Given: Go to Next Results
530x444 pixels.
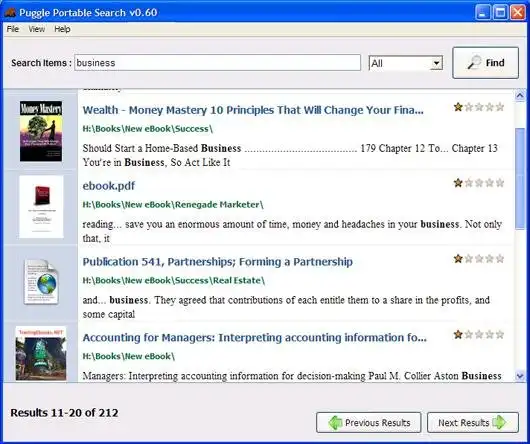Looking at the screenshot, I should 473,422.
